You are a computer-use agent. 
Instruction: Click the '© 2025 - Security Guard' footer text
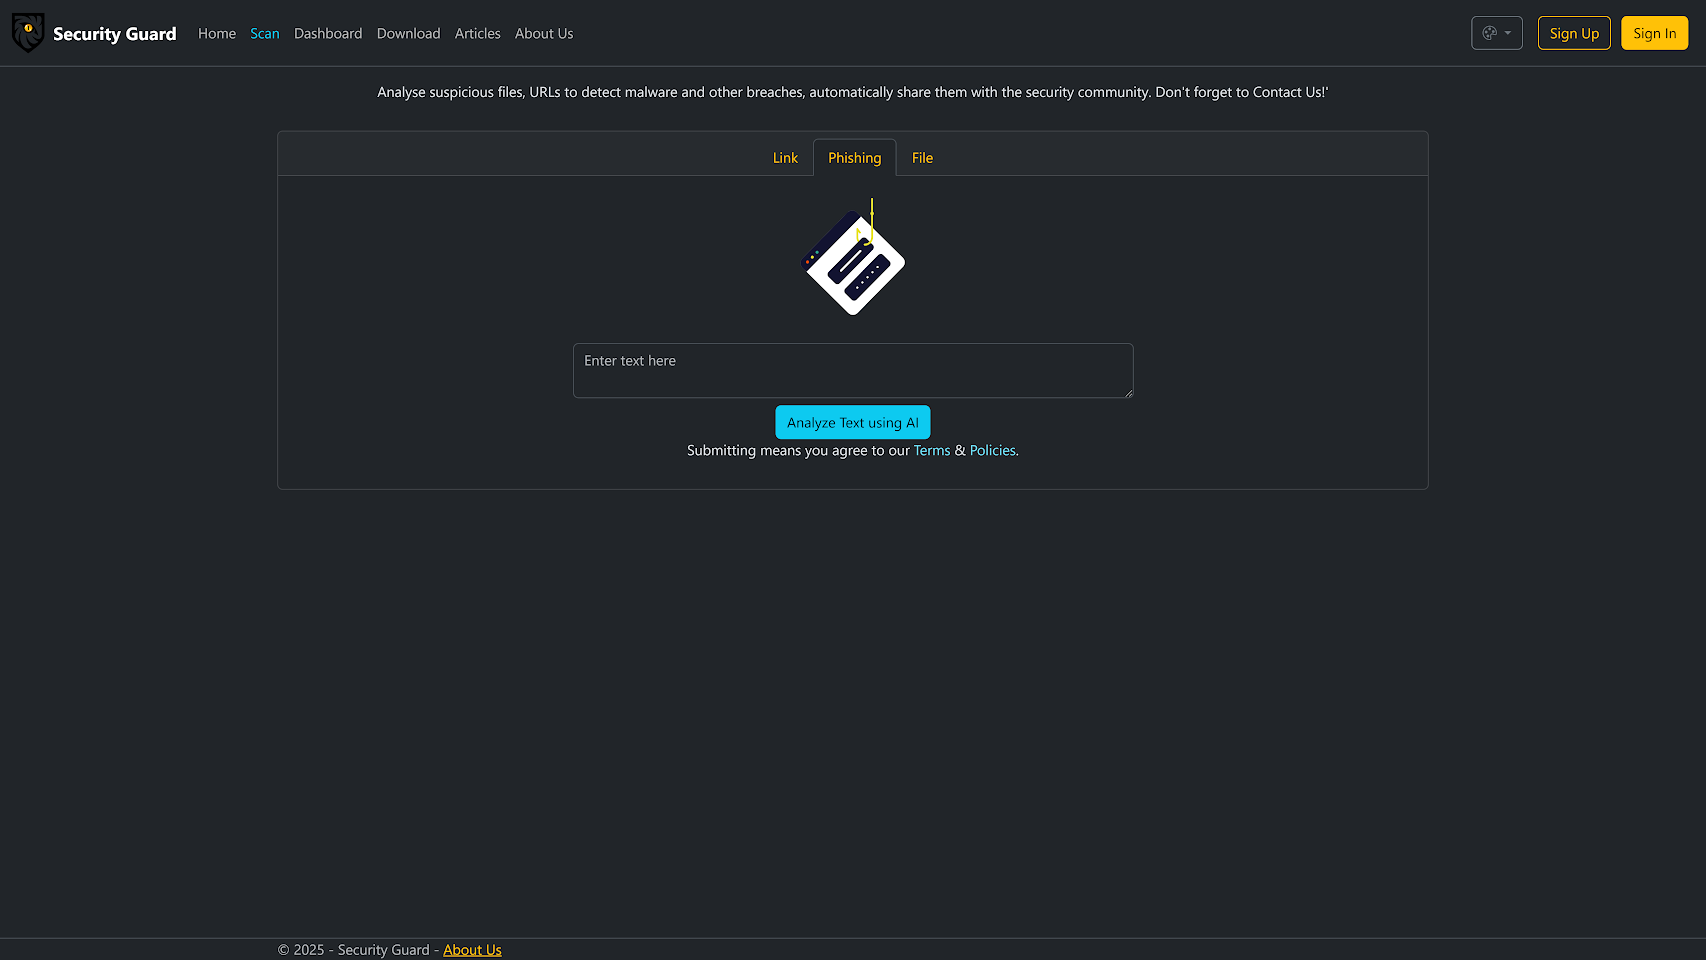[353, 950]
